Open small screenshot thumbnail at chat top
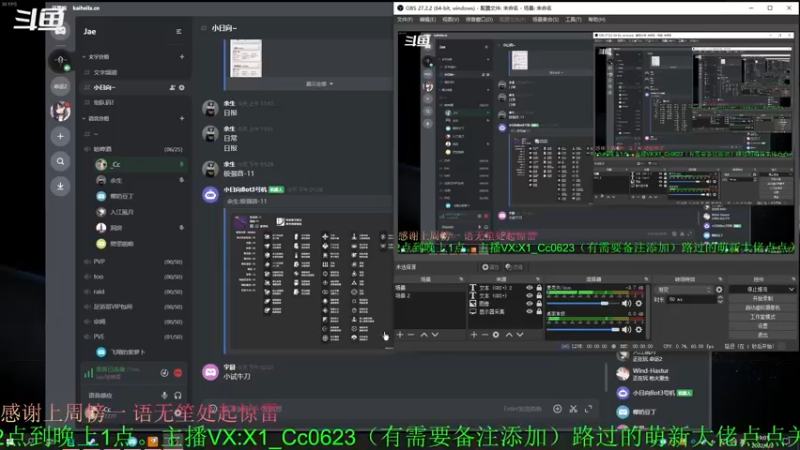800x450 pixels. point(246,58)
